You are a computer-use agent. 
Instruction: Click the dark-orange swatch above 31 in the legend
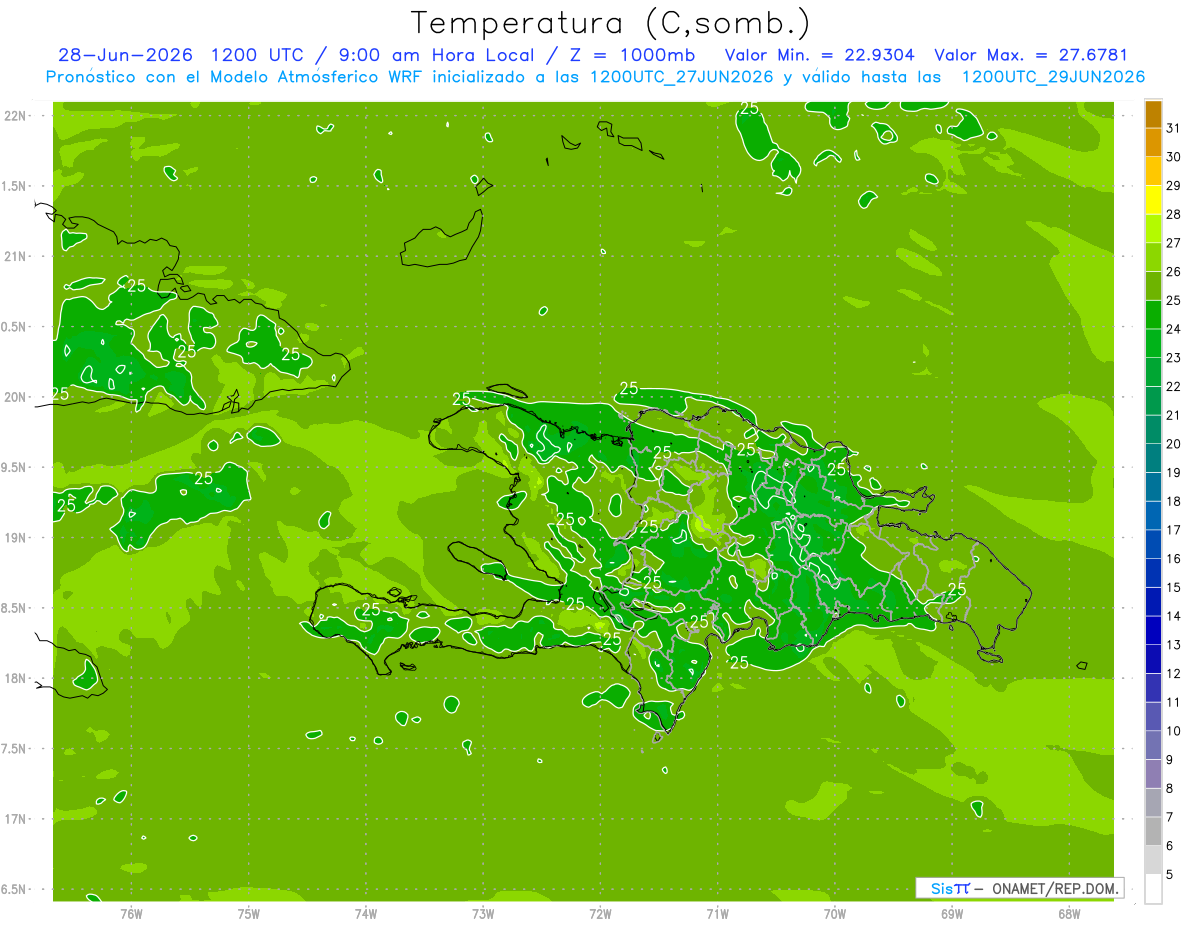1153,115
